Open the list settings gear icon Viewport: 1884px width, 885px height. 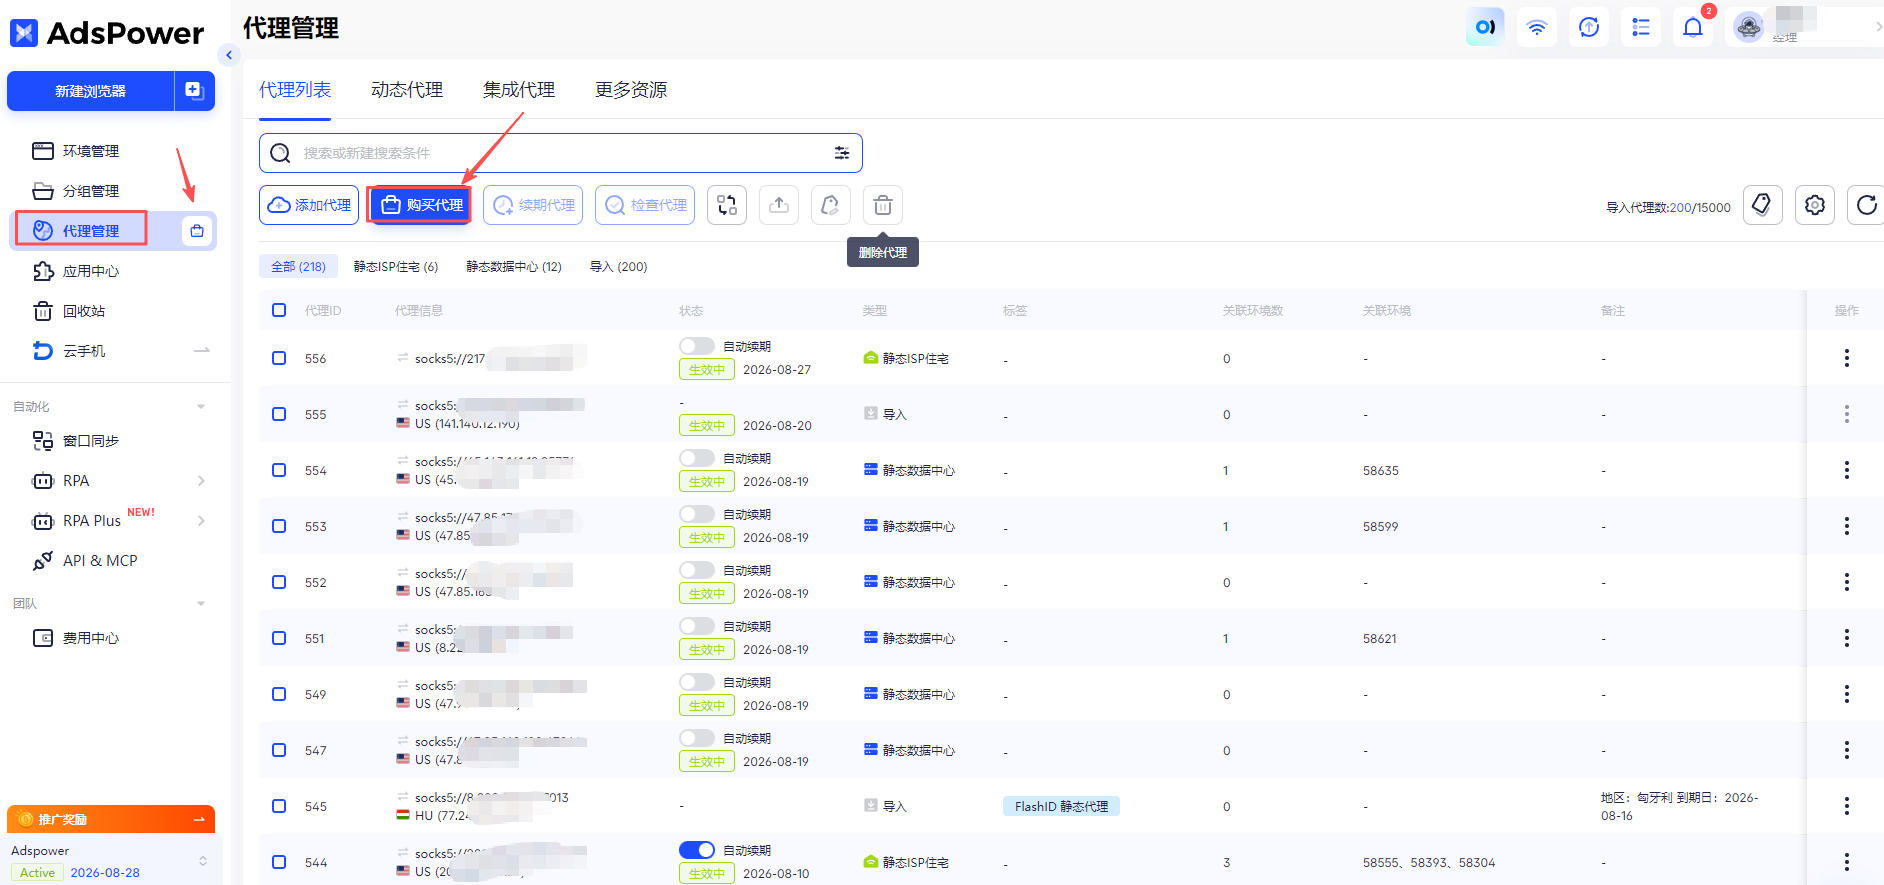(1815, 205)
